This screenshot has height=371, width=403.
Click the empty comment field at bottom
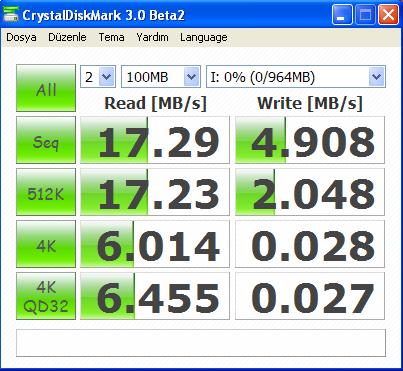(201, 343)
